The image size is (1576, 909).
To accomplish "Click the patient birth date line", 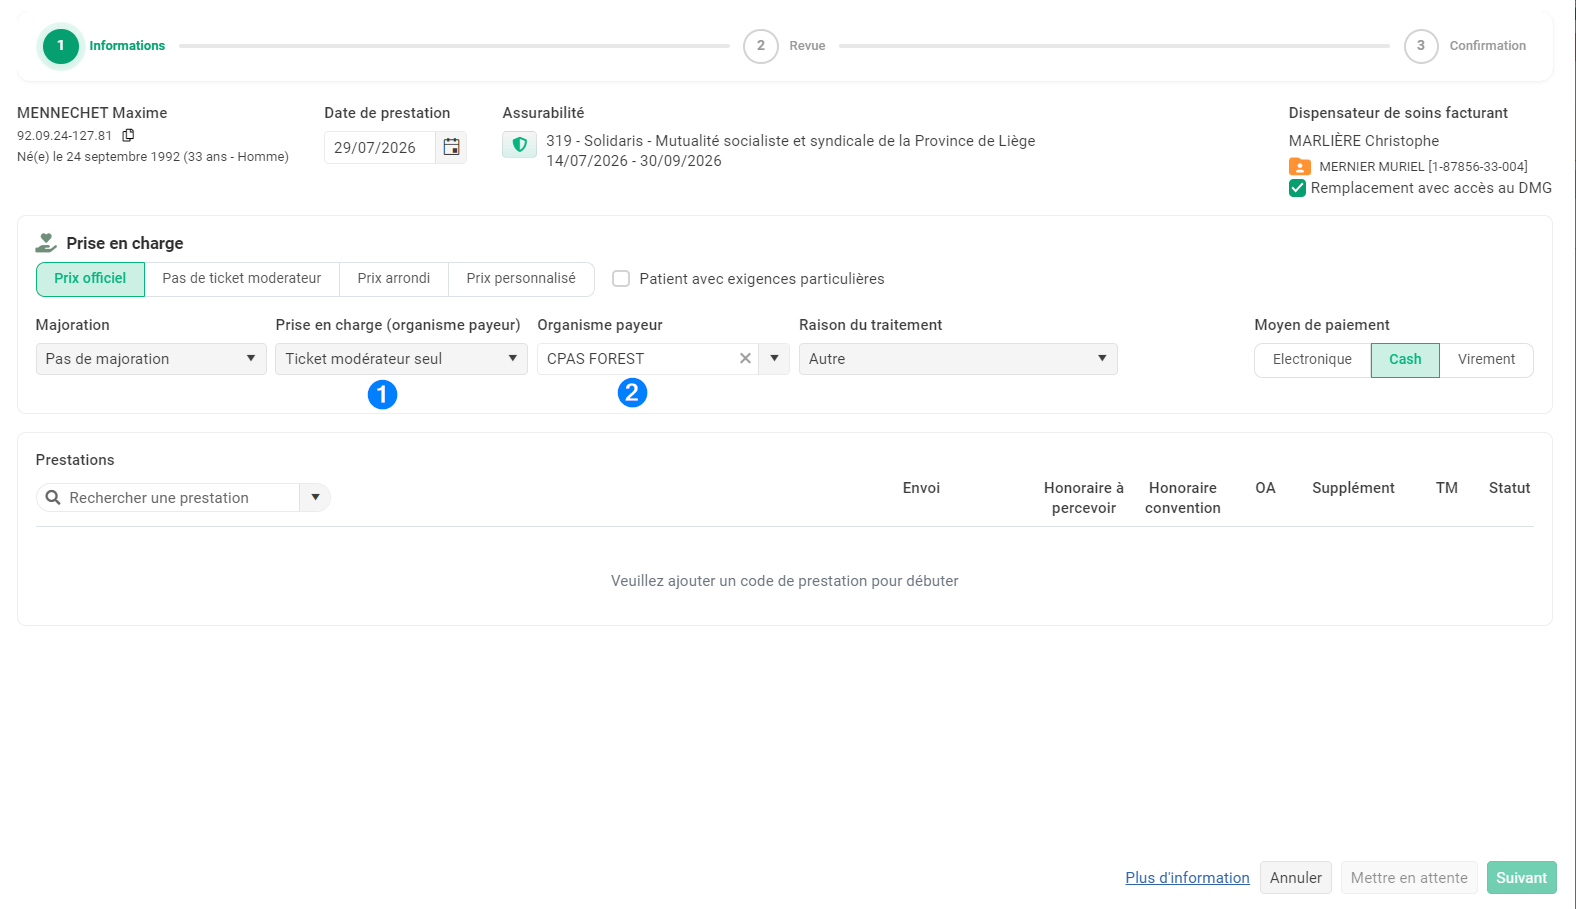I will click(x=153, y=157).
